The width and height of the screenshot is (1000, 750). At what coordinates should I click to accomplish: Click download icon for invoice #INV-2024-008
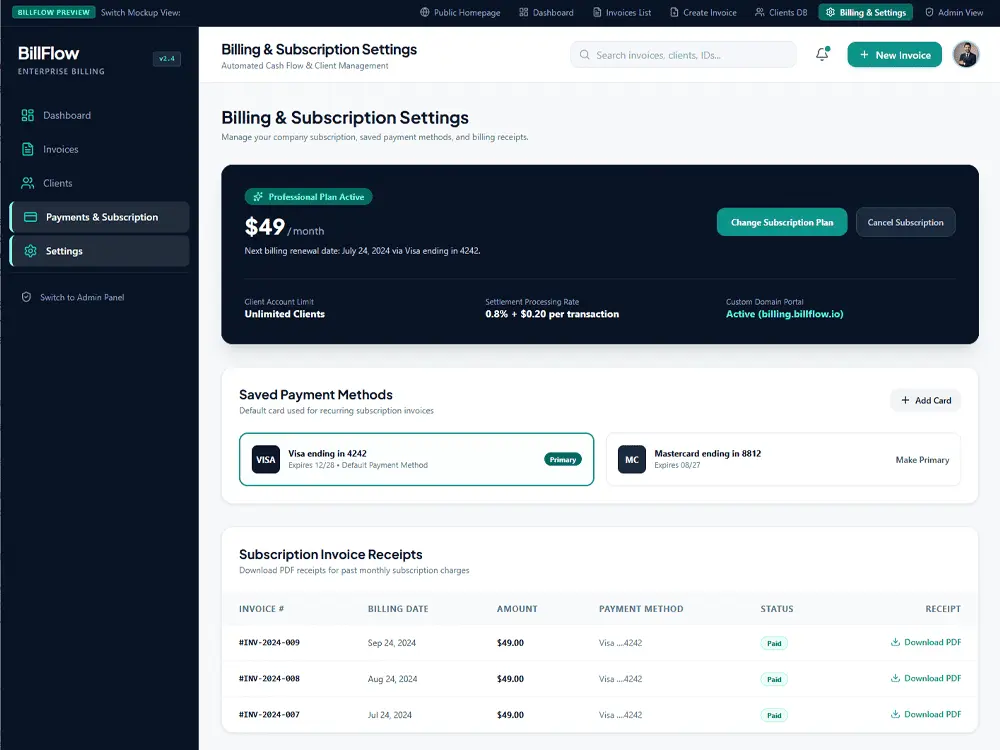click(895, 678)
